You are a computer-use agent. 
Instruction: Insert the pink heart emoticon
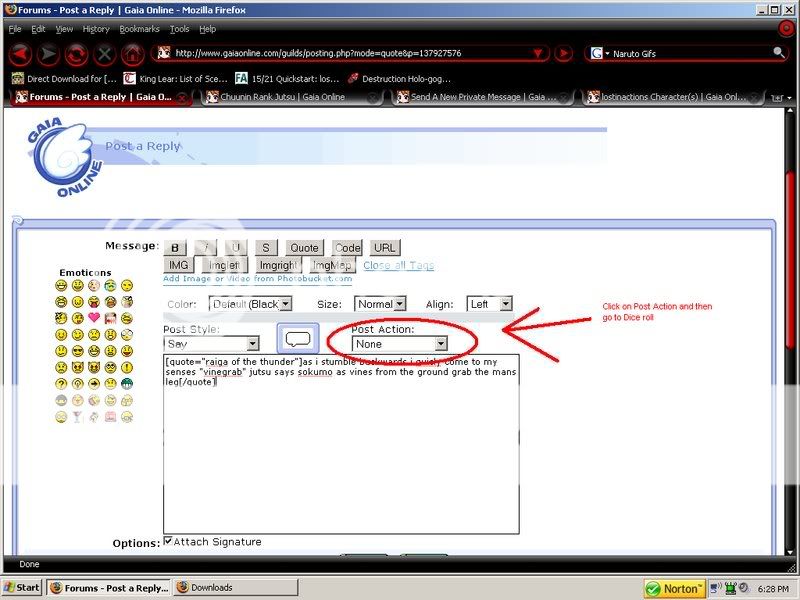pyautogui.click(x=94, y=318)
